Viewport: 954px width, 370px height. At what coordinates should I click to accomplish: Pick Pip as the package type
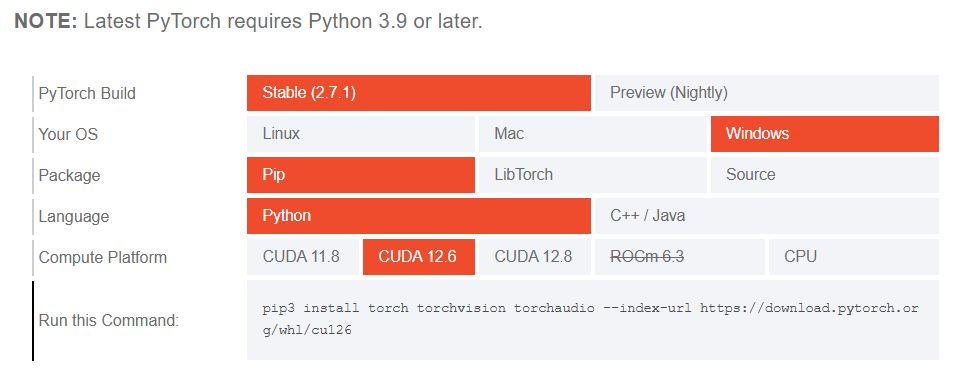[x=361, y=175]
